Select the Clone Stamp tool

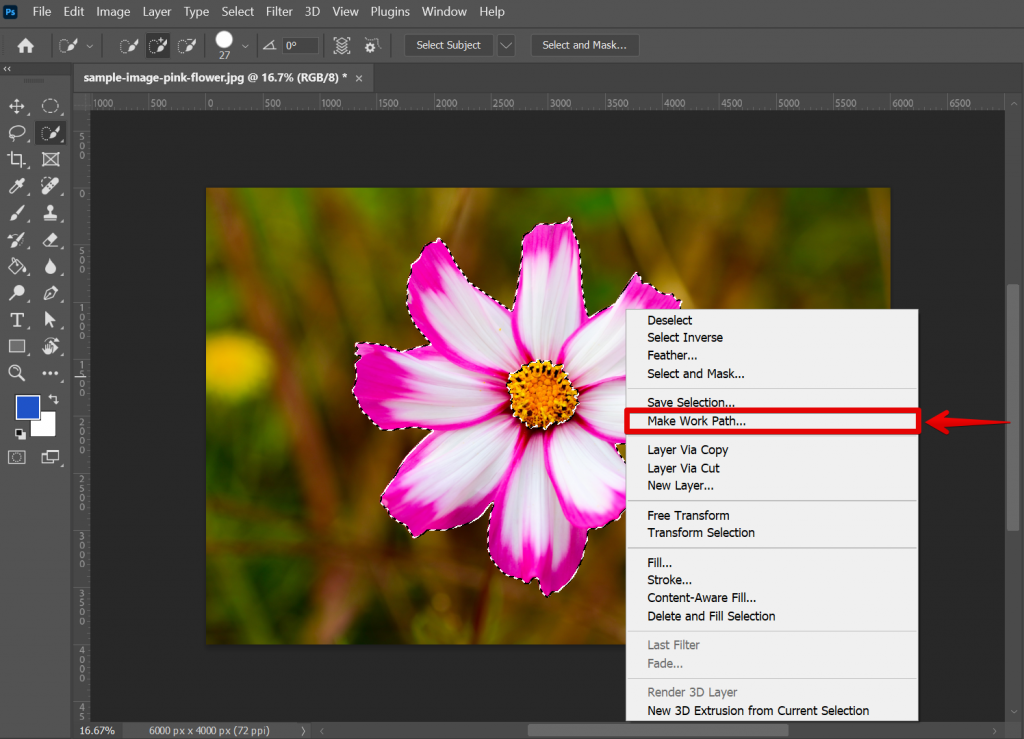click(50, 214)
